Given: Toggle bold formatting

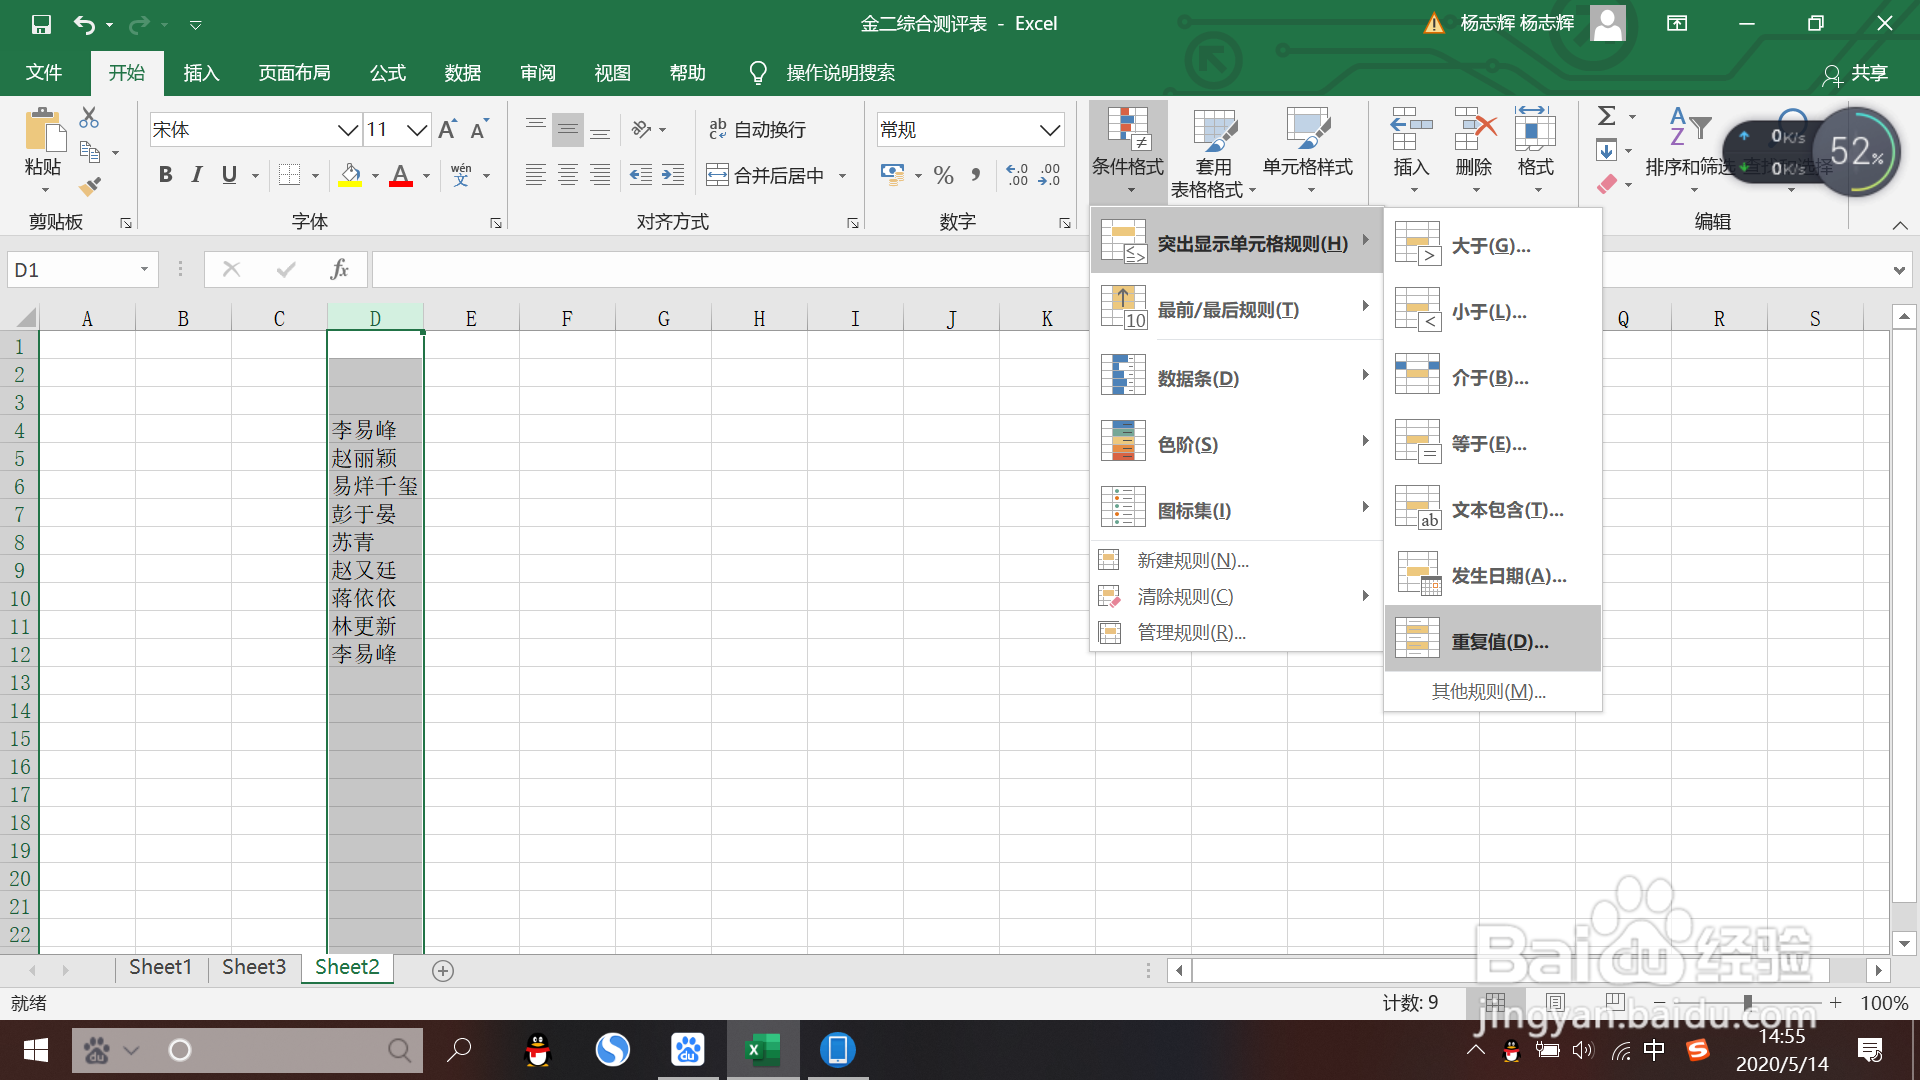Looking at the screenshot, I should [166, 175].
